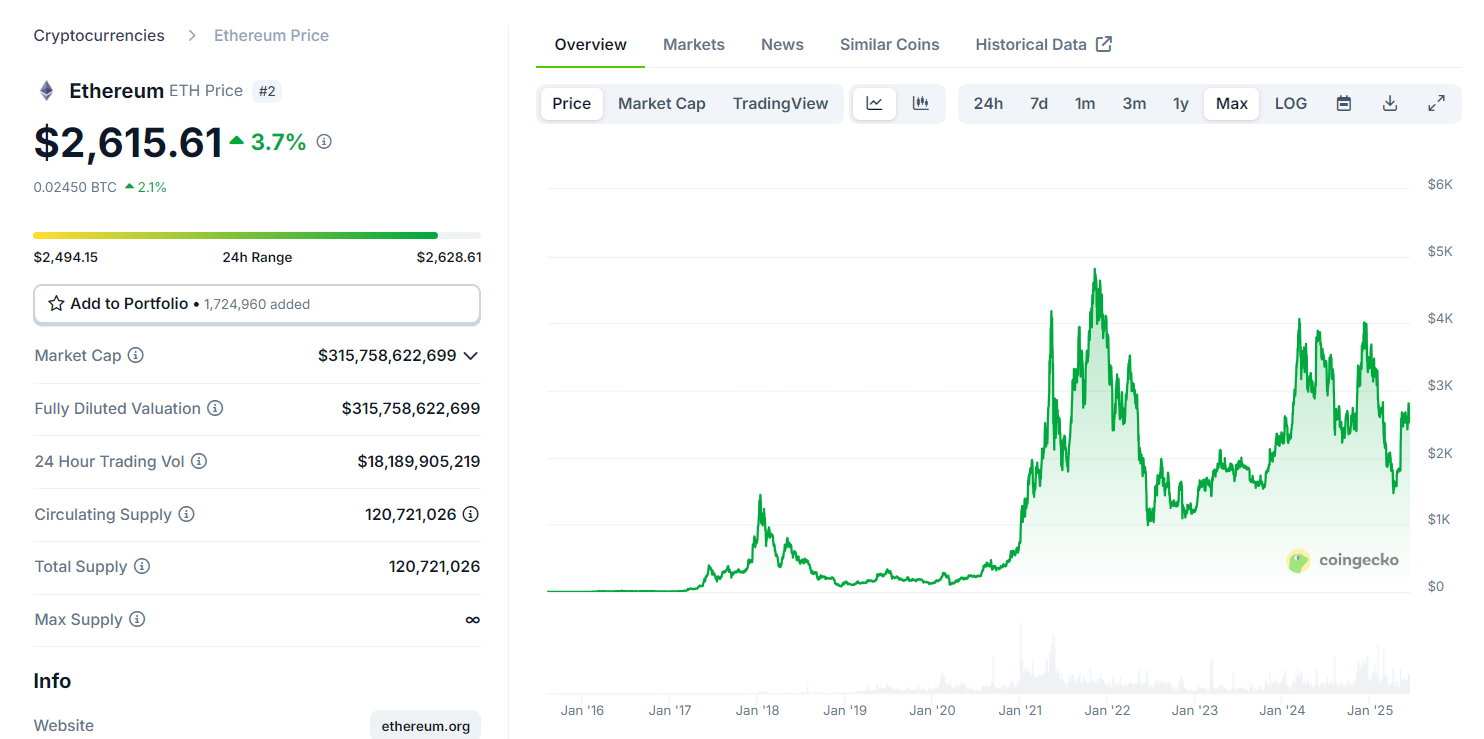Click the 24h Range progress bar
Viewport: 1484px width, 739px height.
pos(257,236)
